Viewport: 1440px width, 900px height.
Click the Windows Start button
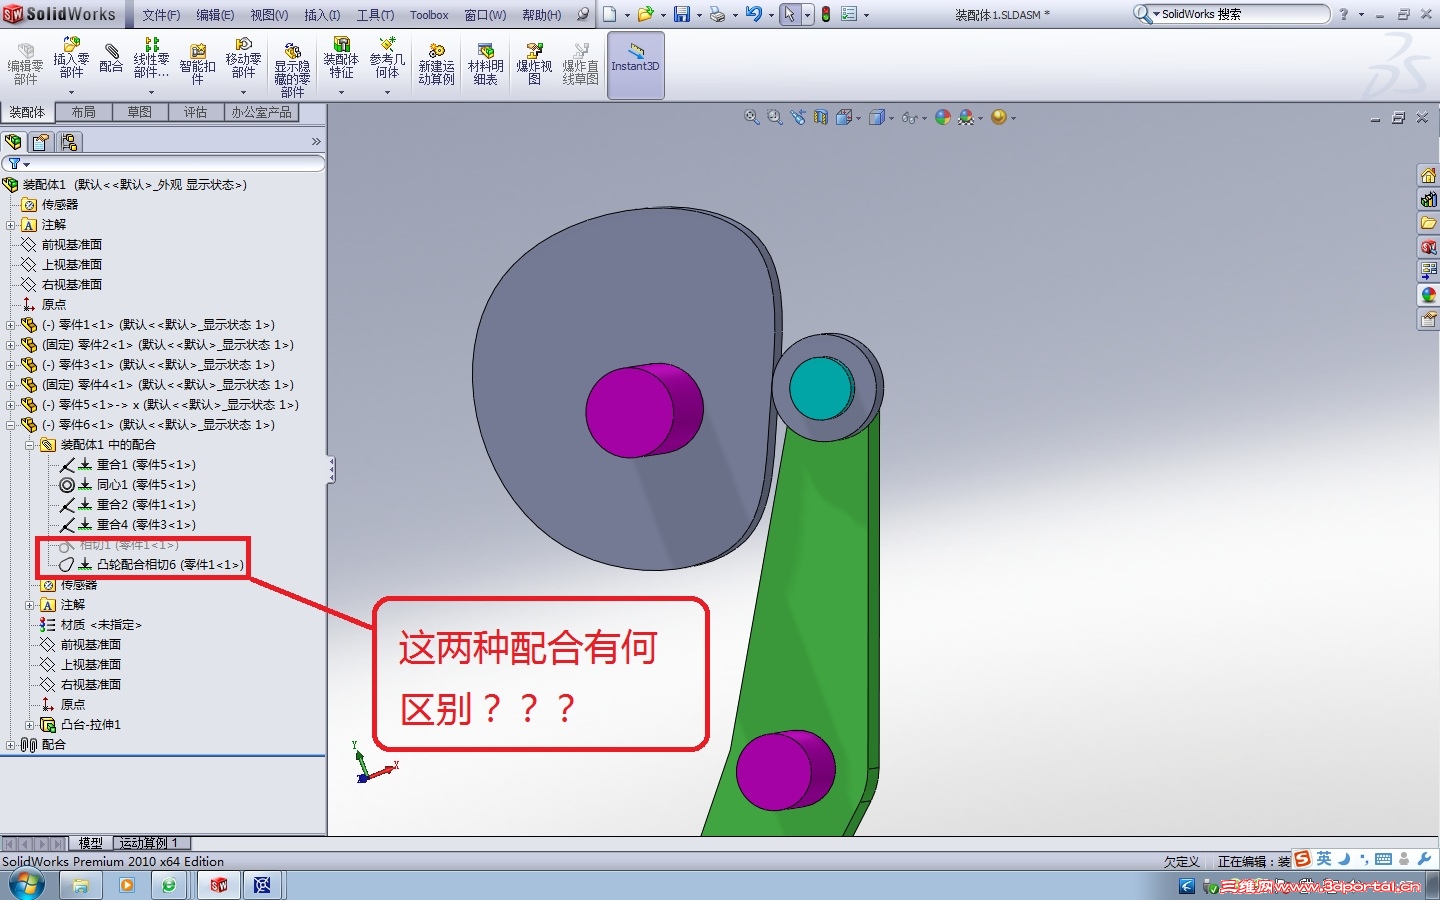26,885
